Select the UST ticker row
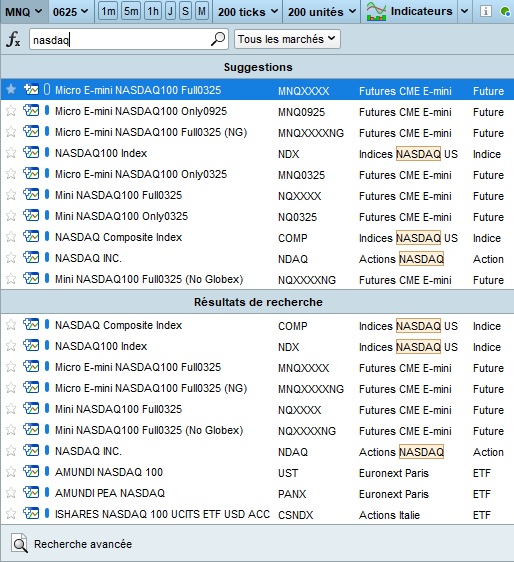This screenshot has width=514, height=562. [257, 472]
